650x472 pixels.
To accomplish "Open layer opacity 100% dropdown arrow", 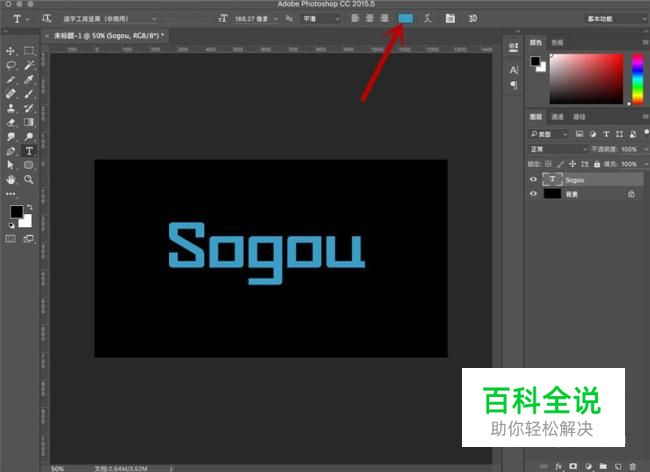I will [x=646, y=149].
